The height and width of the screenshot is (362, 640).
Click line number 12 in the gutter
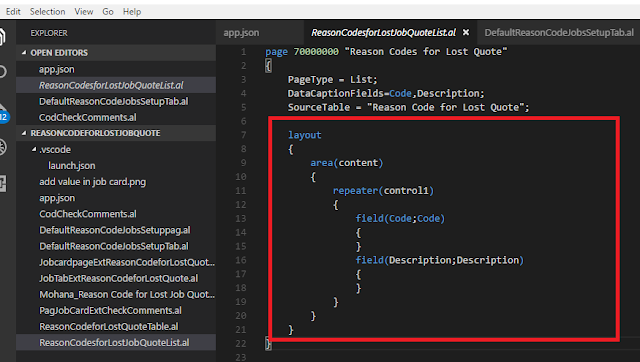tap(241, 204)
